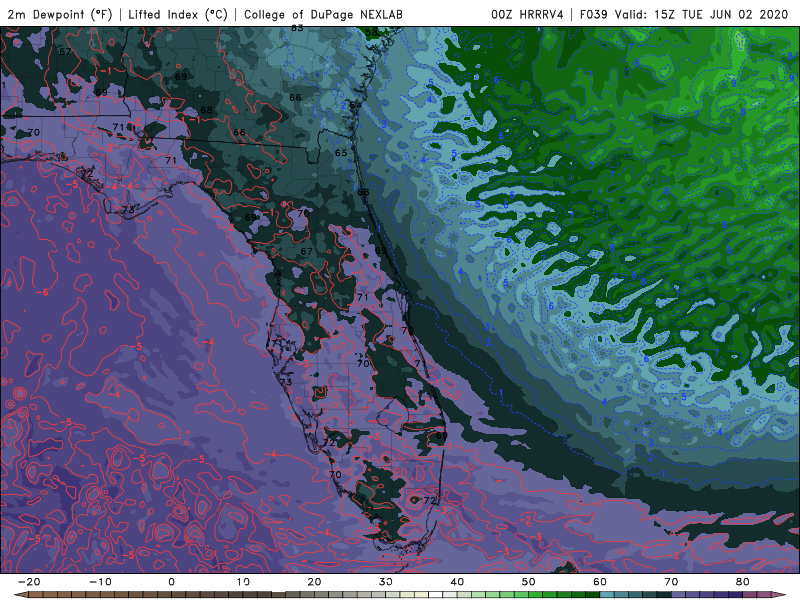The image size is (800, 600).
Task: Click the '40' color scale label
Action: point(457,582)
